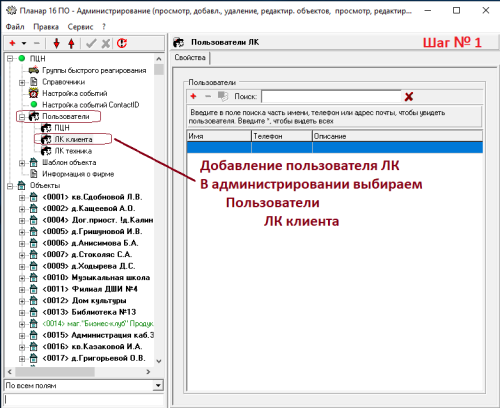This screenshot has width=500, height=408.
Task: Select <0005> д.Гришуновой И.В. object
Action: 92,232
